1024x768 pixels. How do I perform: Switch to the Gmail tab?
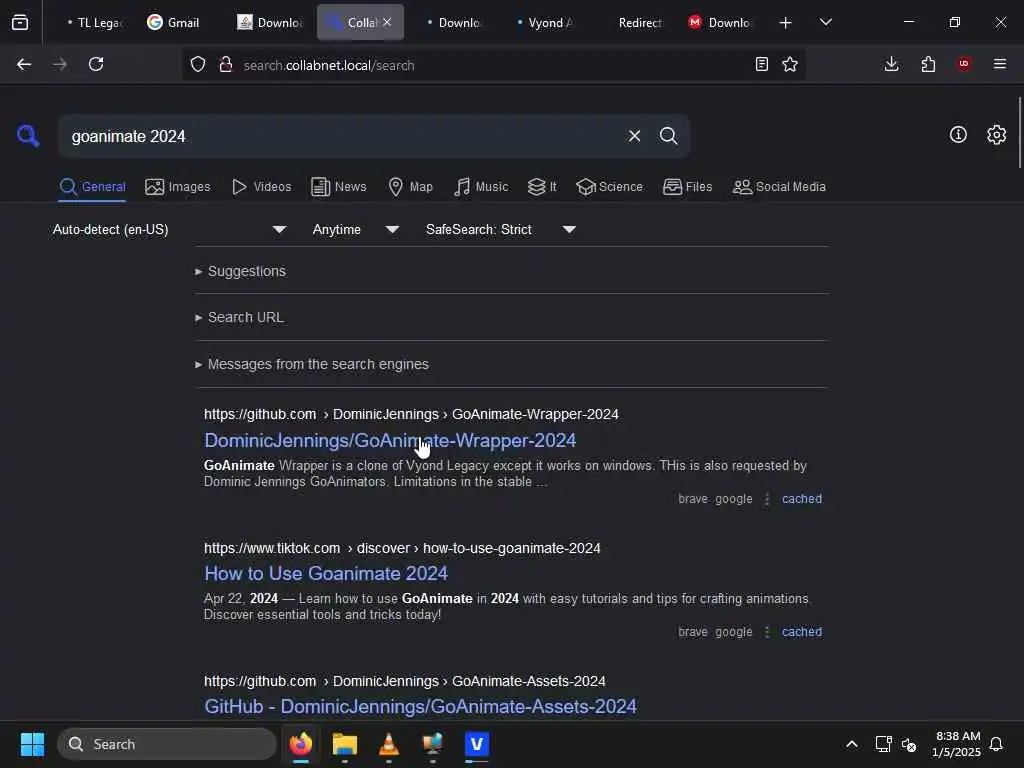tap(173, 23)
